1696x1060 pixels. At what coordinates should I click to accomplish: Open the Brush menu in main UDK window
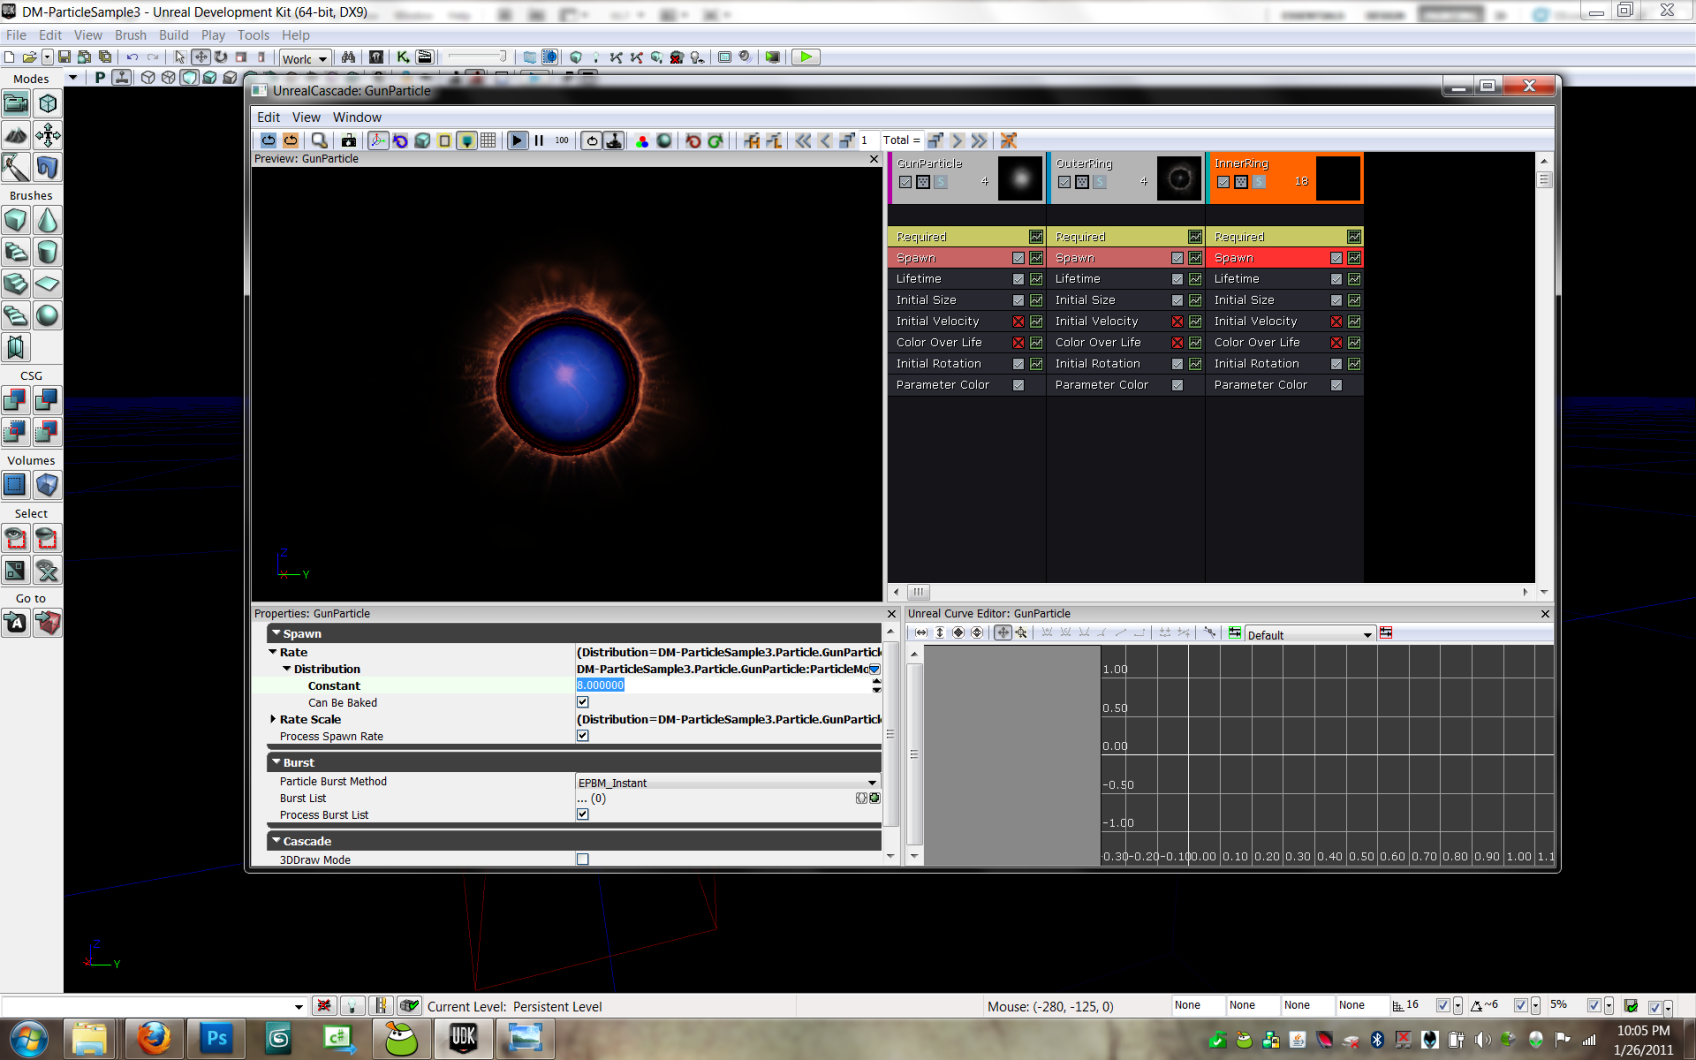click(130, 35)
